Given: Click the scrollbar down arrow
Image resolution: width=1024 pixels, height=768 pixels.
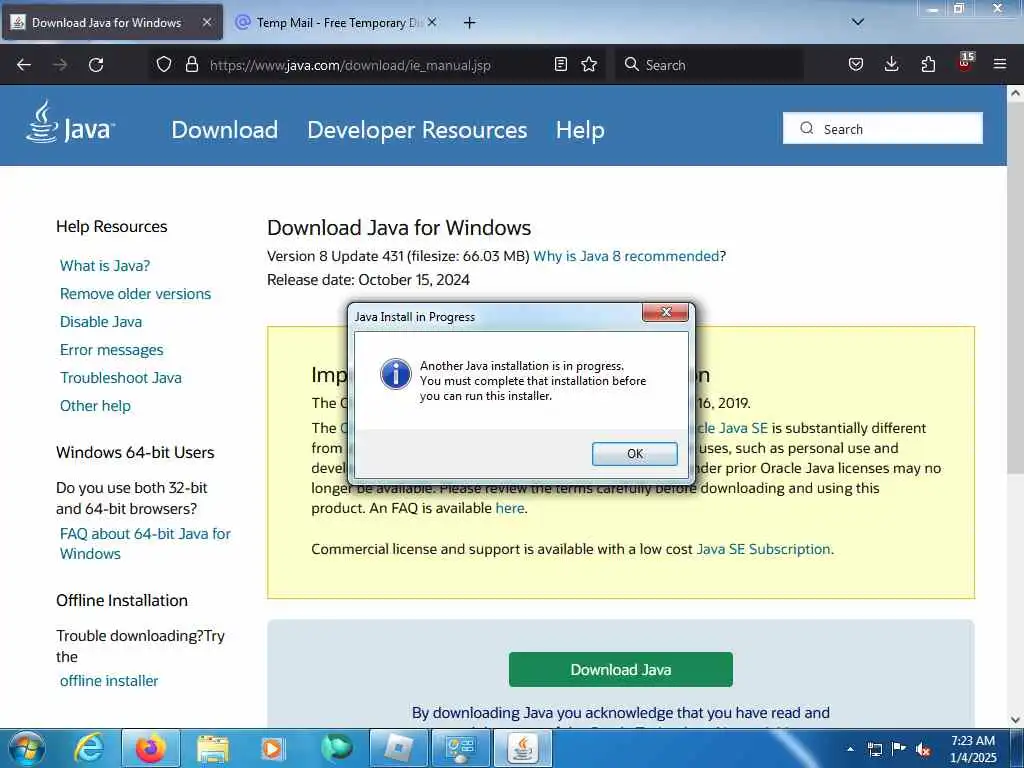Looking at the screenshot, I should tap(1015, 720).
